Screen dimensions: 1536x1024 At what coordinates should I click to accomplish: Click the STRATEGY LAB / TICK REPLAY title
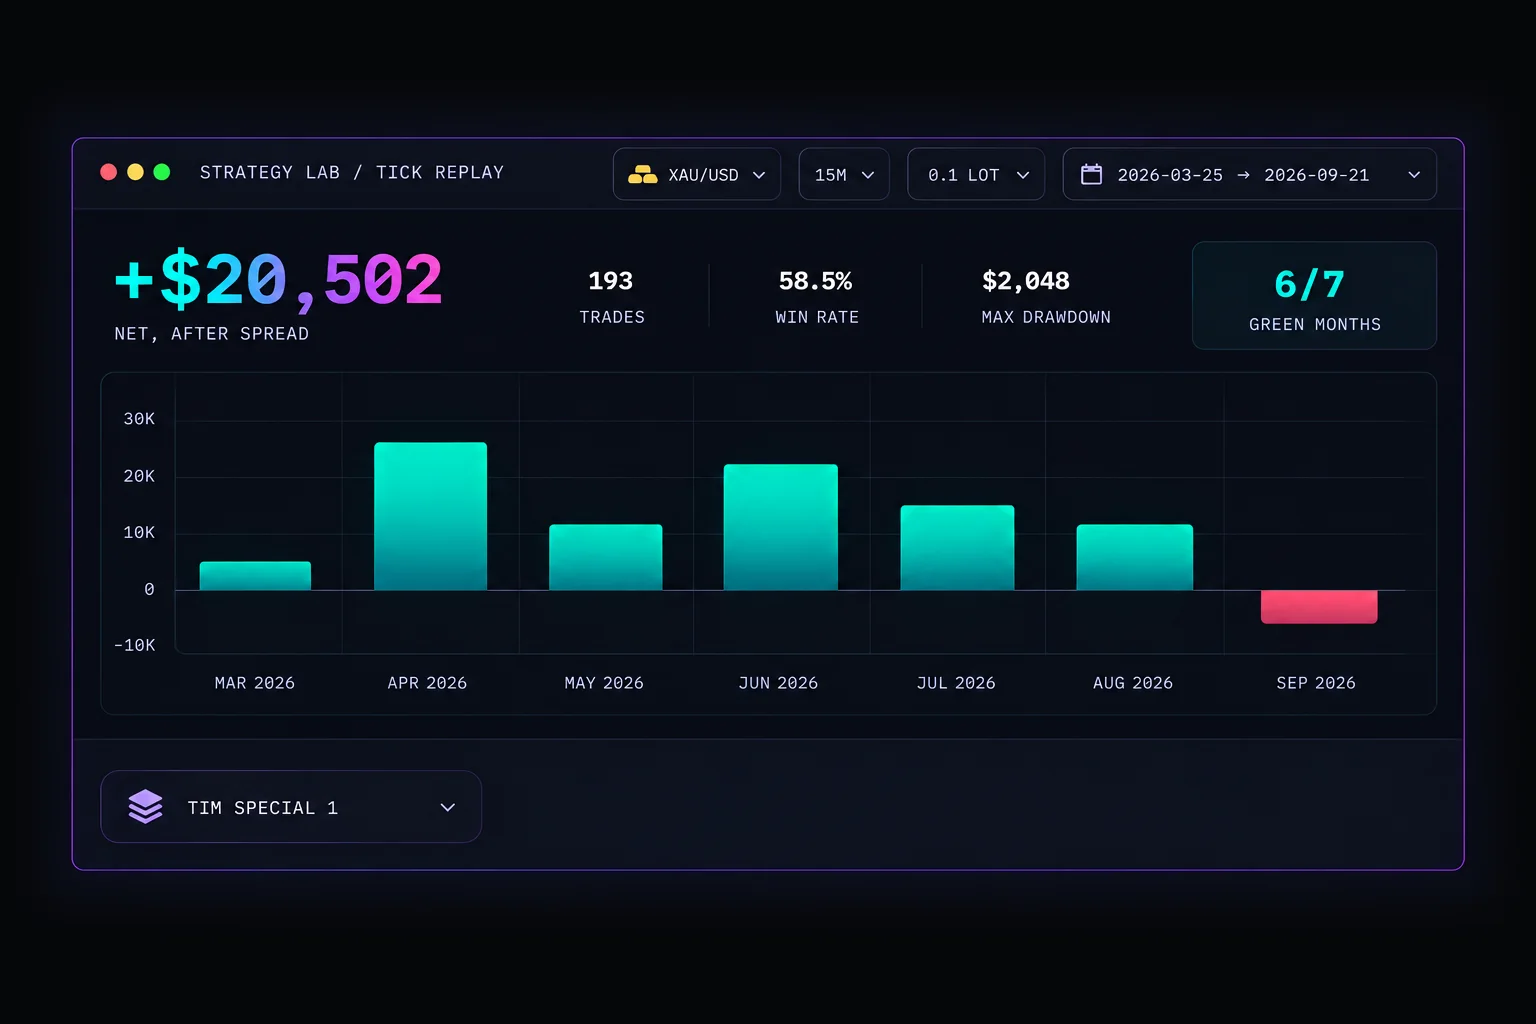pyautogui.click(x=352, y=172)
